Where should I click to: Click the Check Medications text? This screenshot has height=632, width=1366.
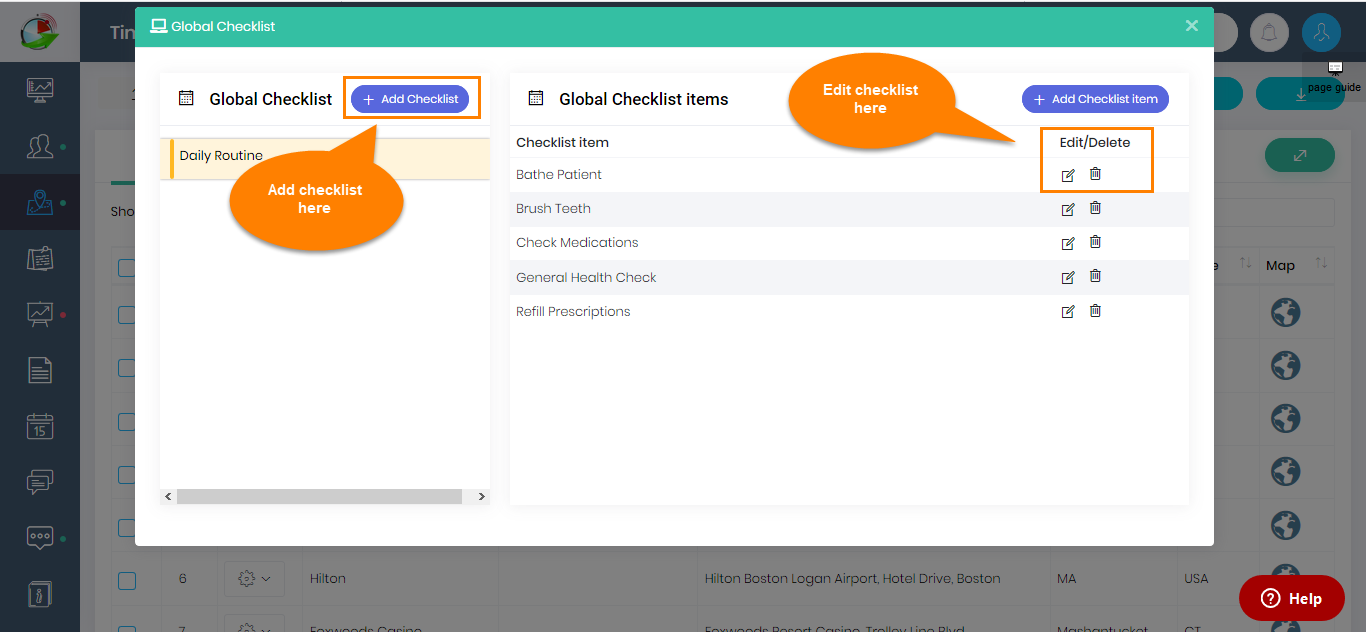(577, 243)
